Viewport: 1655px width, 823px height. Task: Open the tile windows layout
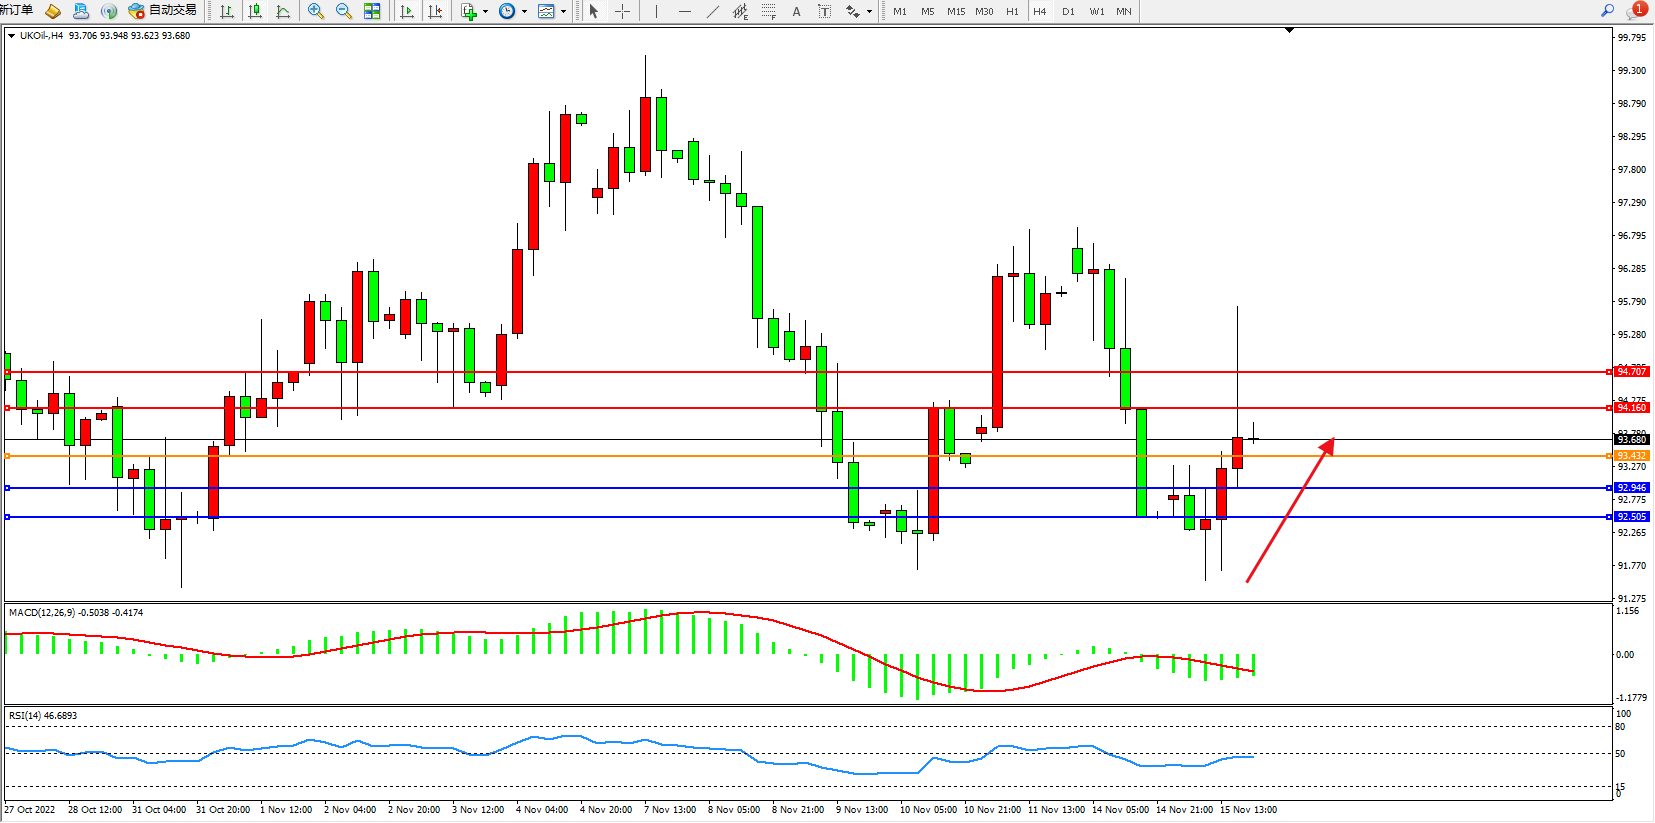click(372, 11)
